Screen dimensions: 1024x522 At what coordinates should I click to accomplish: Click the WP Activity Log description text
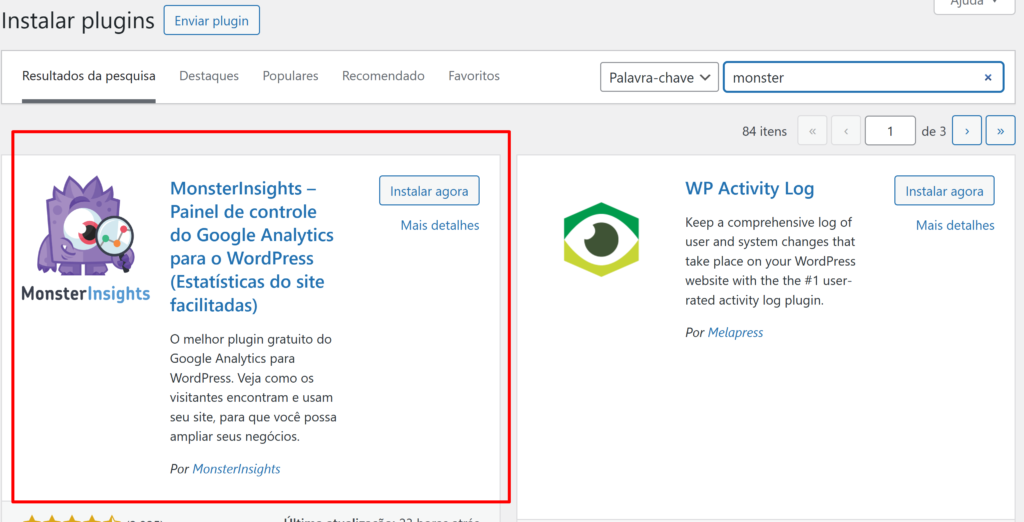click(770, 261)
